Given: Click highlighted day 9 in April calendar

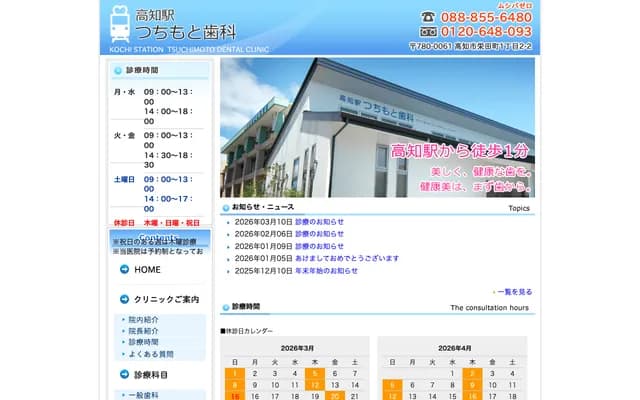Looking at the screenshot, I should [x=472, y=385].
